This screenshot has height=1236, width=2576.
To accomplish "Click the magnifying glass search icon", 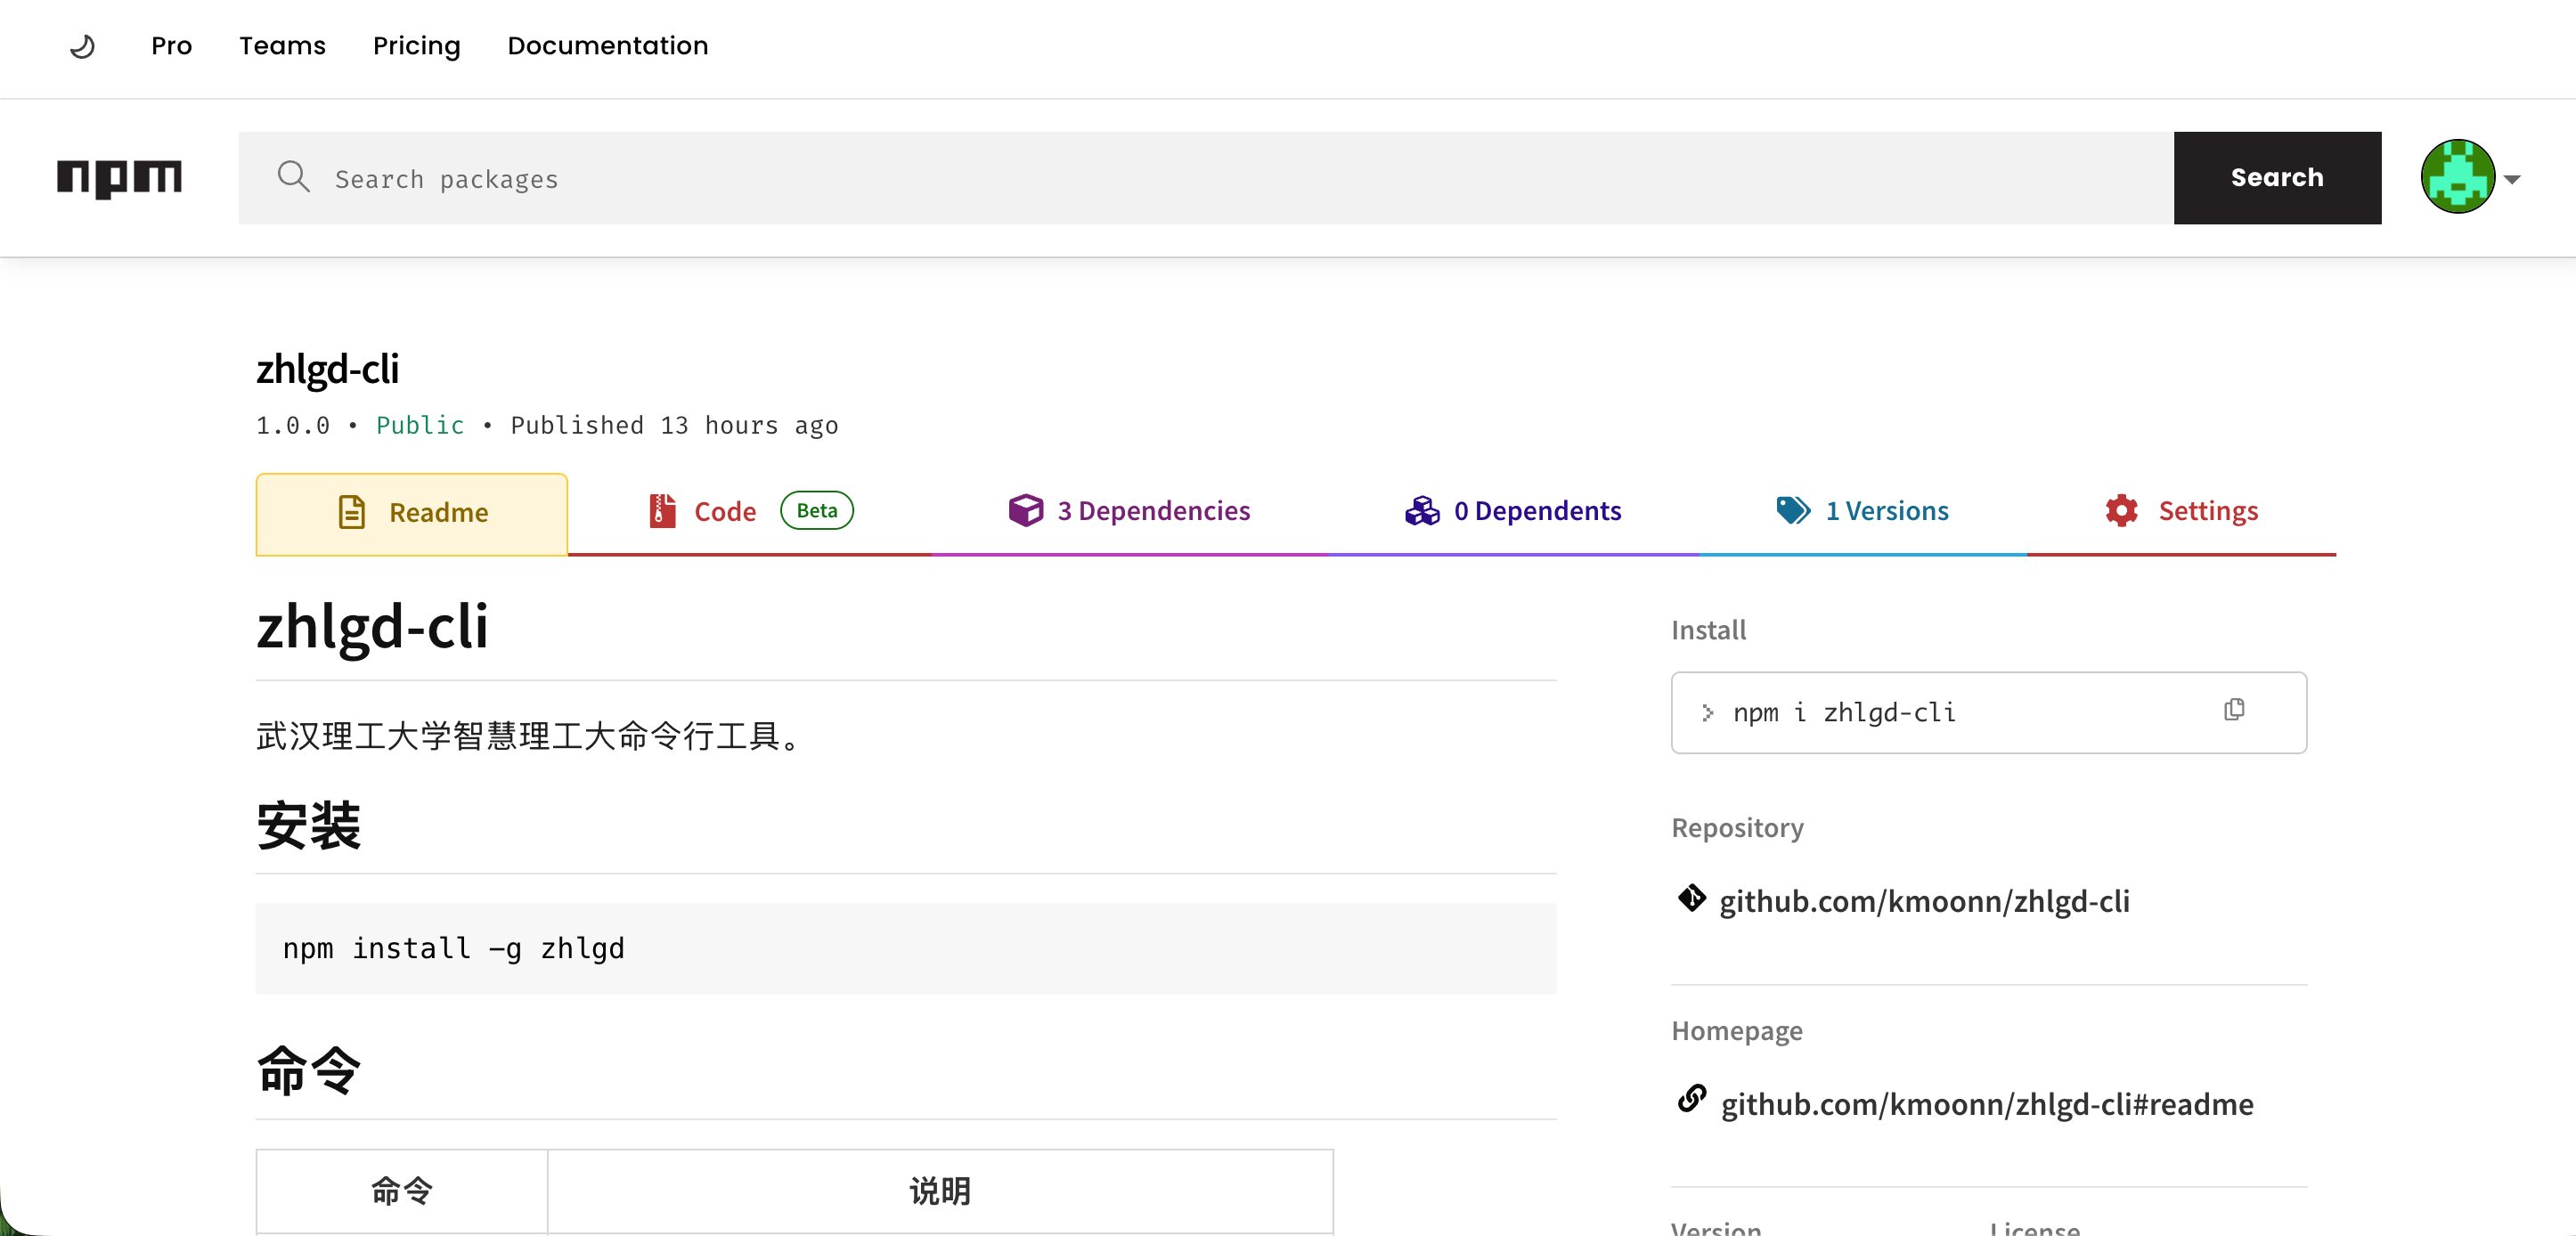I will point(293,176).
